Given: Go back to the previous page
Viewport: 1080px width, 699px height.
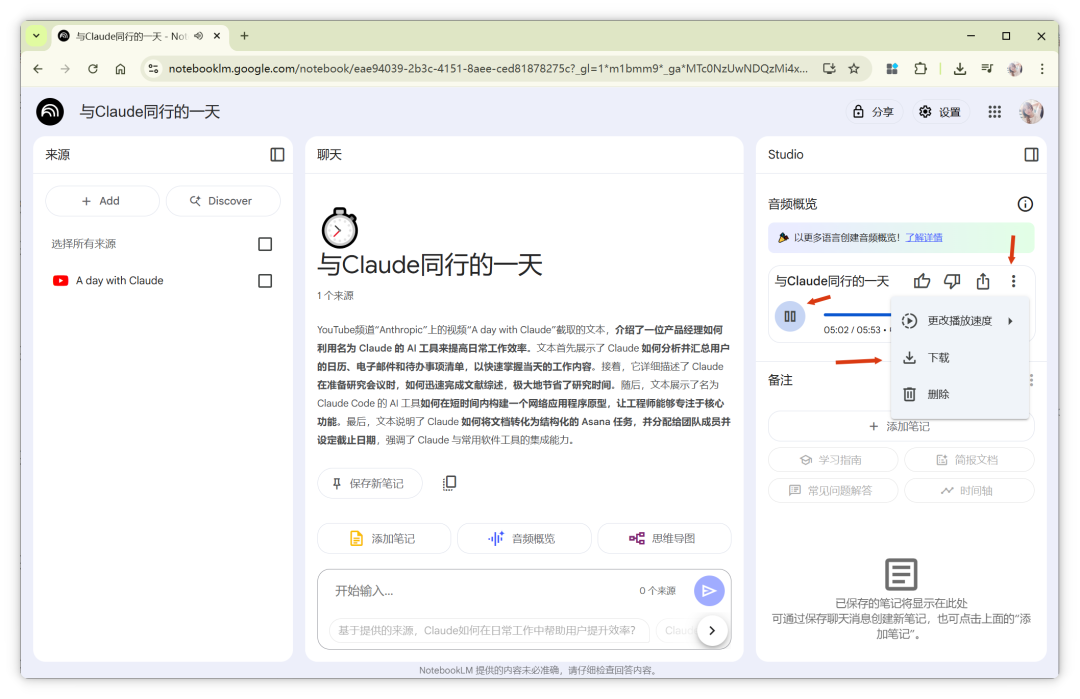Looking at the screenshot, I should 38,68.
